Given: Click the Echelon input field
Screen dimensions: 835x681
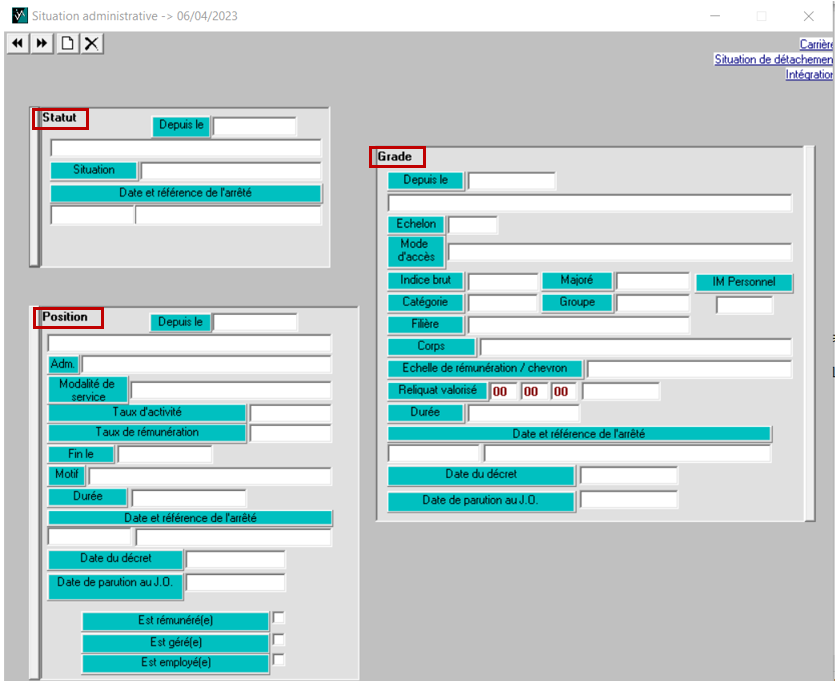Looking at the screenshot, I should (x=472, y=225).
